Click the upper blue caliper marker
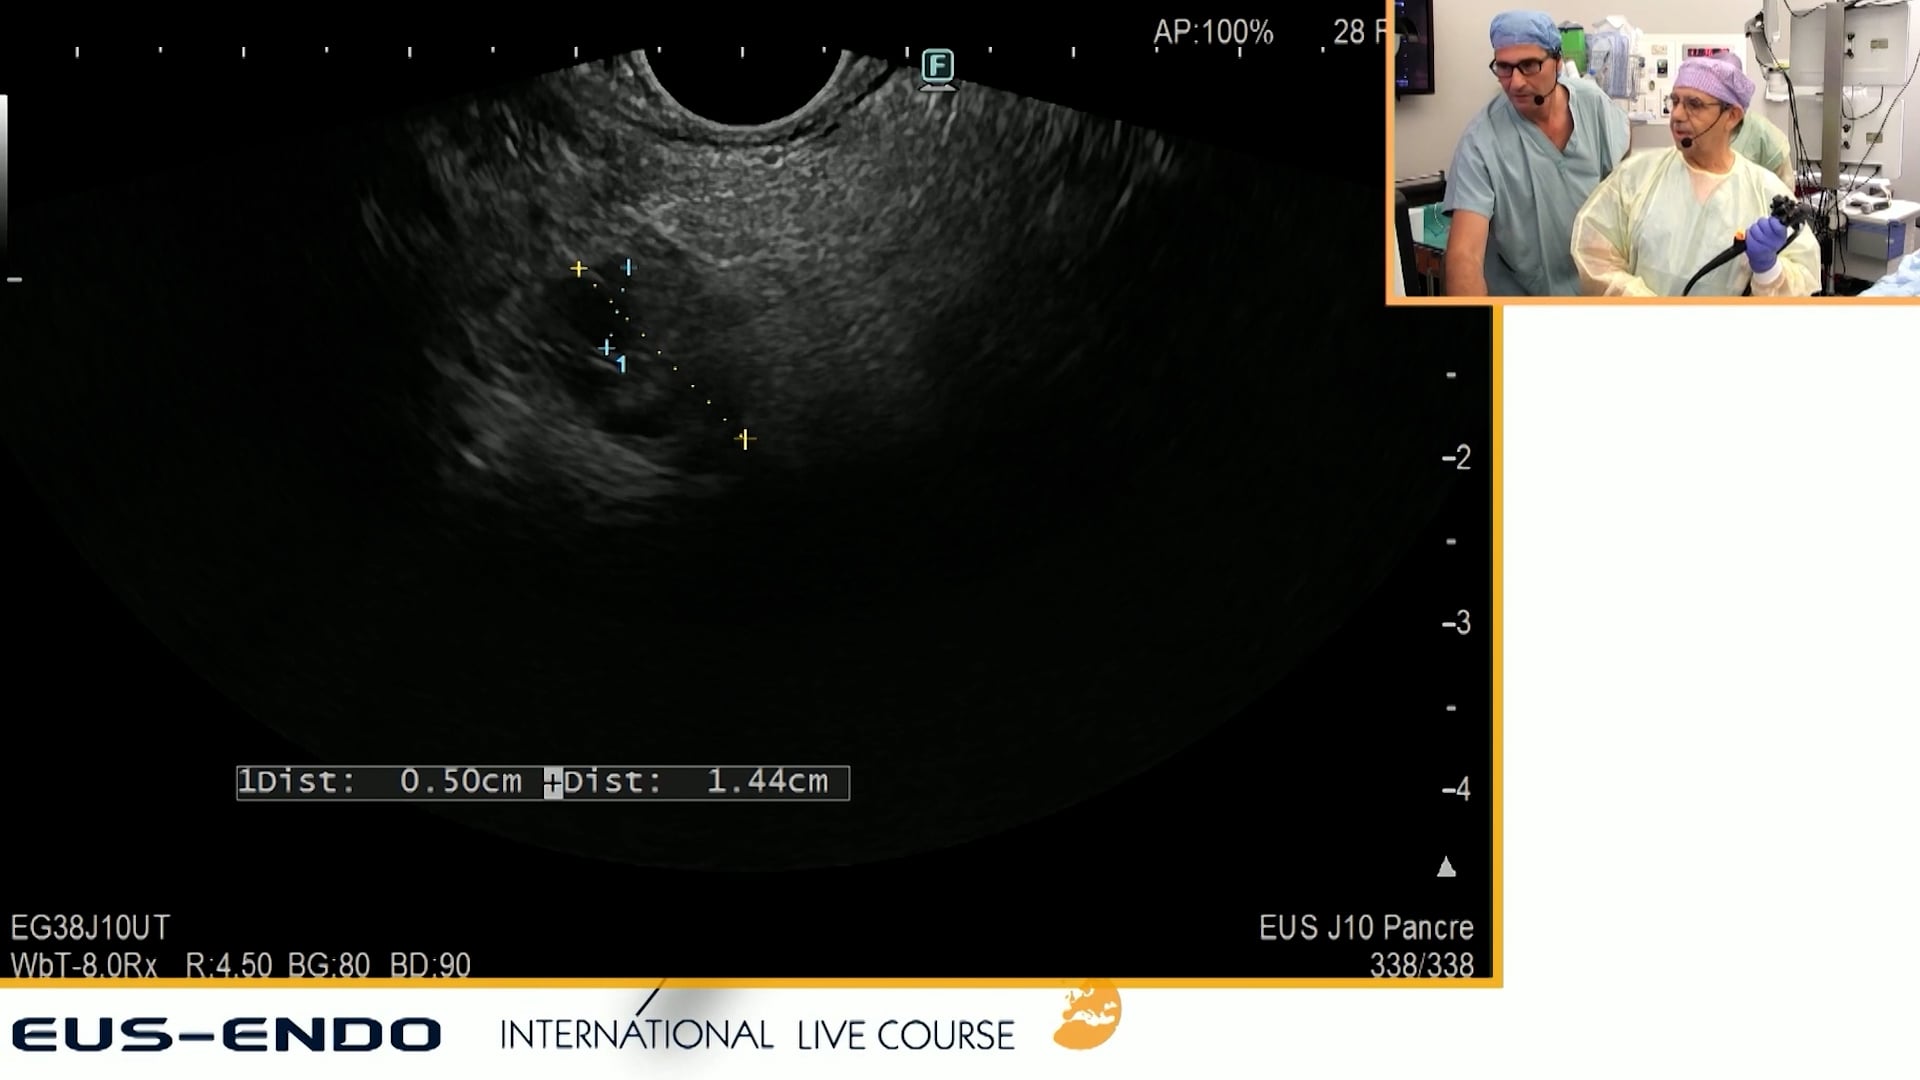The image size is (1920, 1080). click(x=628, y=267)
